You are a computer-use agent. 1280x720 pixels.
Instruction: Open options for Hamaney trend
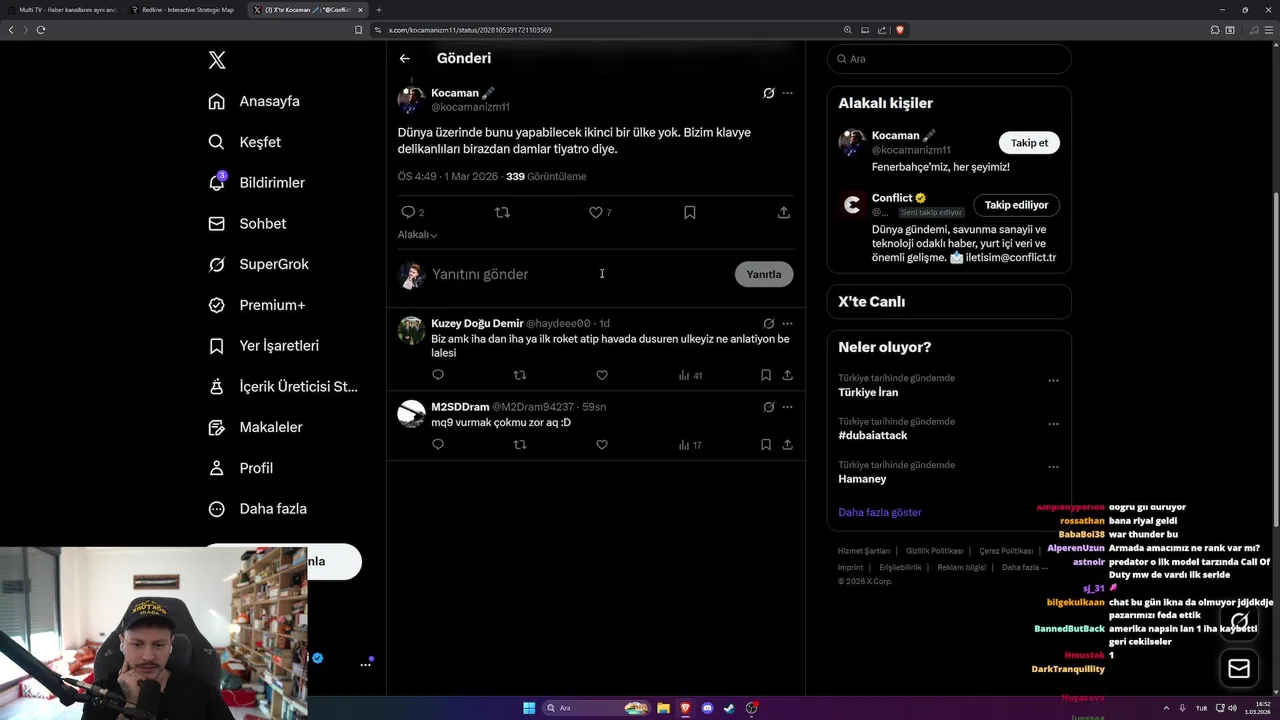click(x=1053, y=467)
